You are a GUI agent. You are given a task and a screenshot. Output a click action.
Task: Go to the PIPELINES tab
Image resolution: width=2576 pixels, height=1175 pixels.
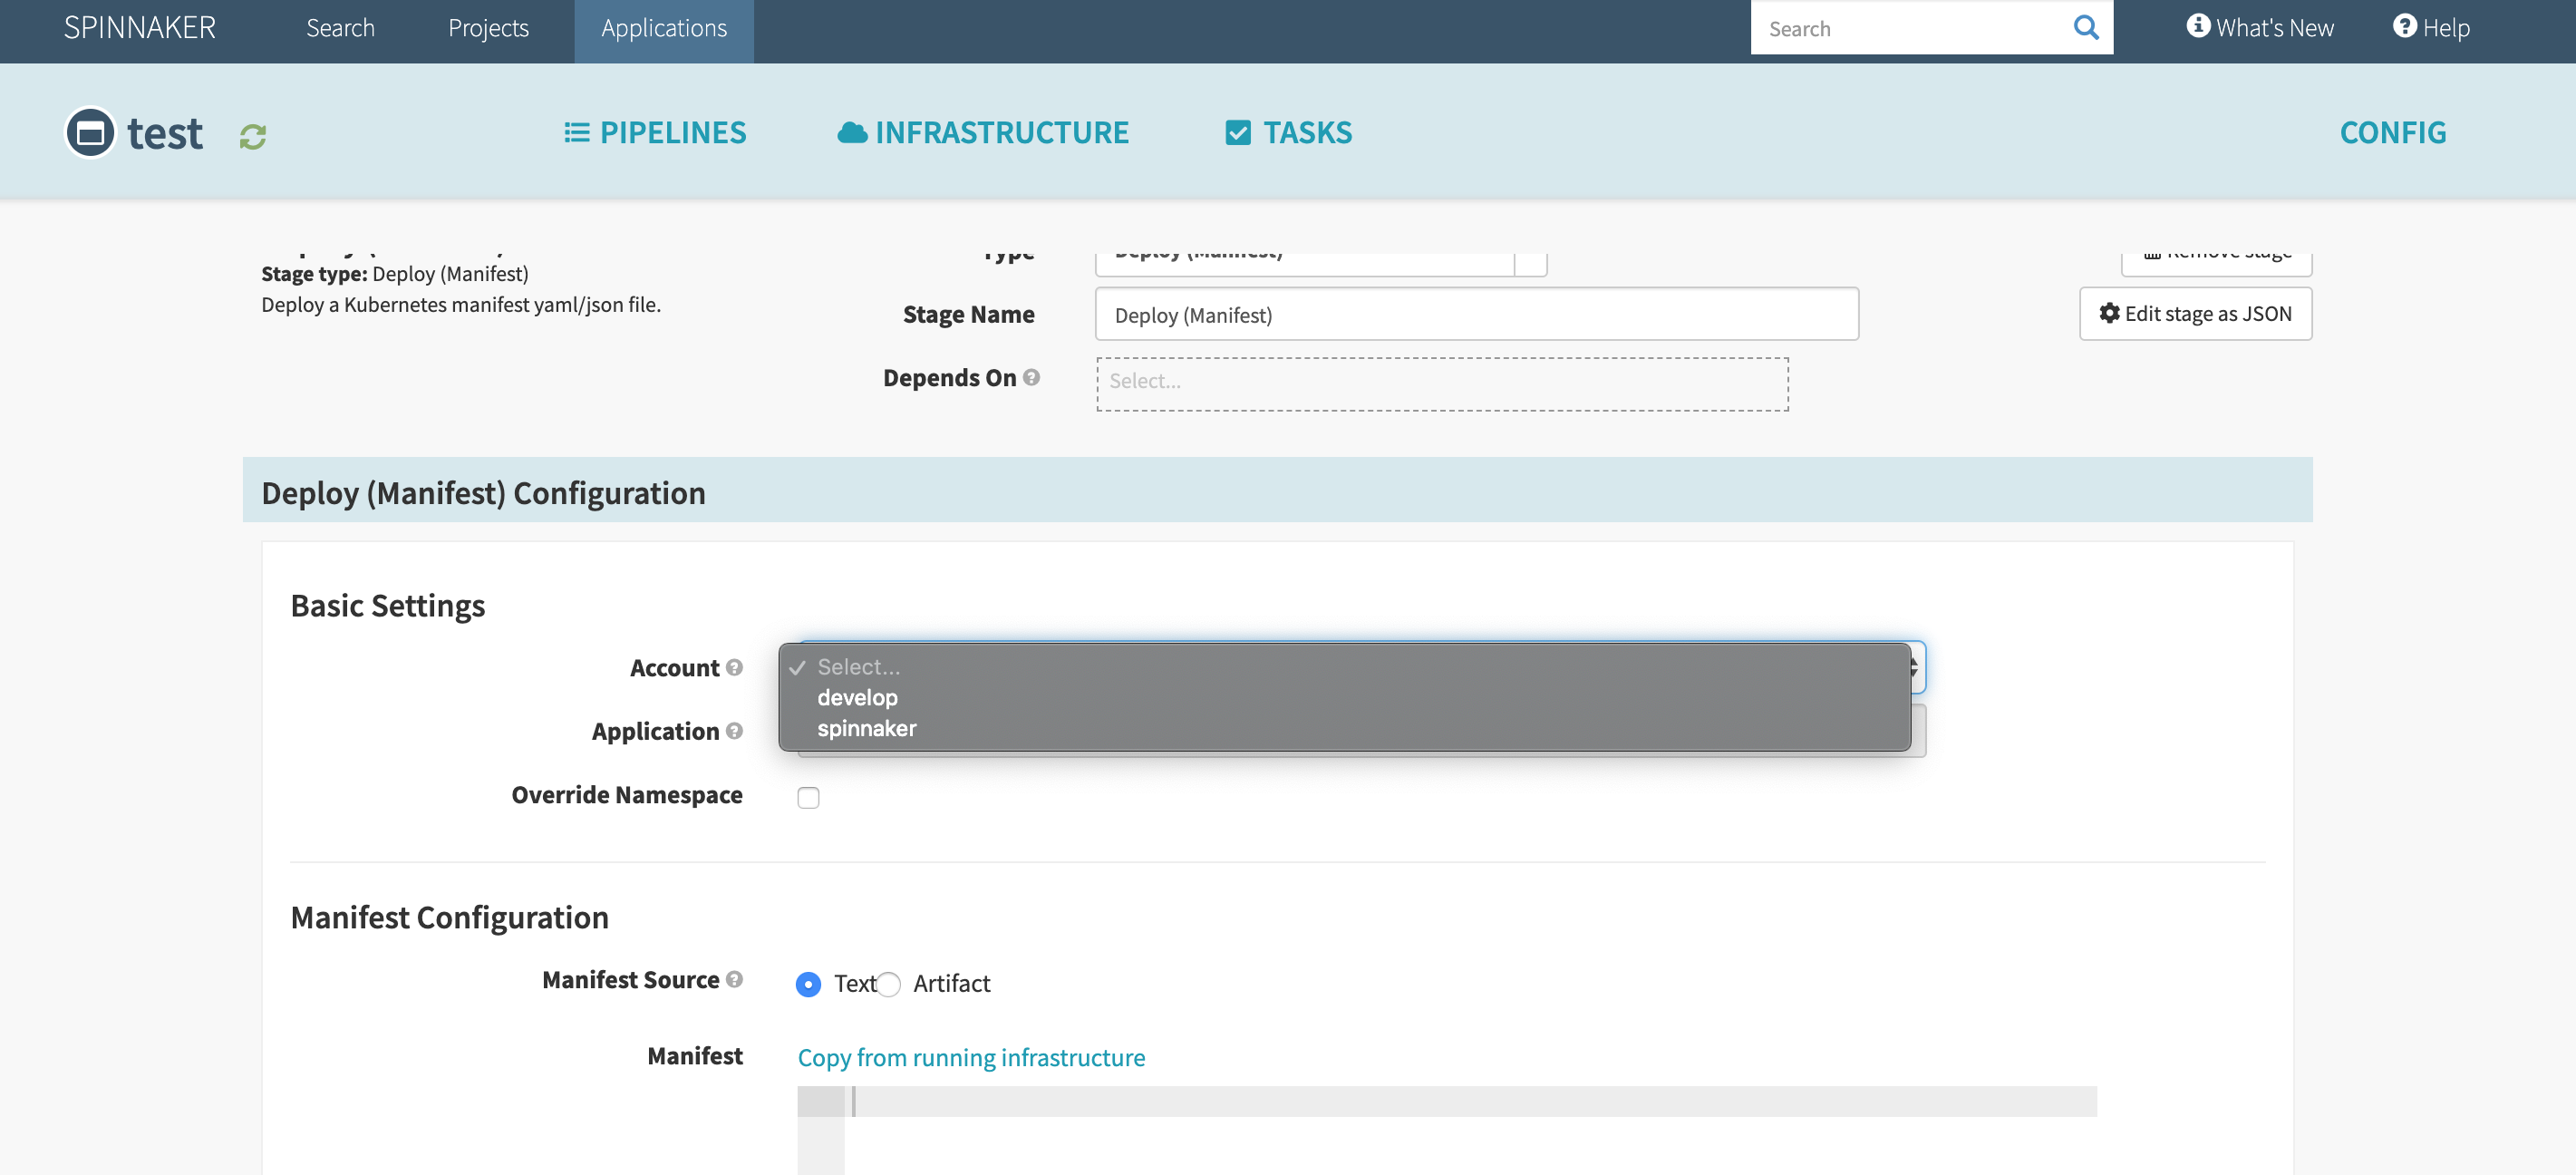point(655,133)
